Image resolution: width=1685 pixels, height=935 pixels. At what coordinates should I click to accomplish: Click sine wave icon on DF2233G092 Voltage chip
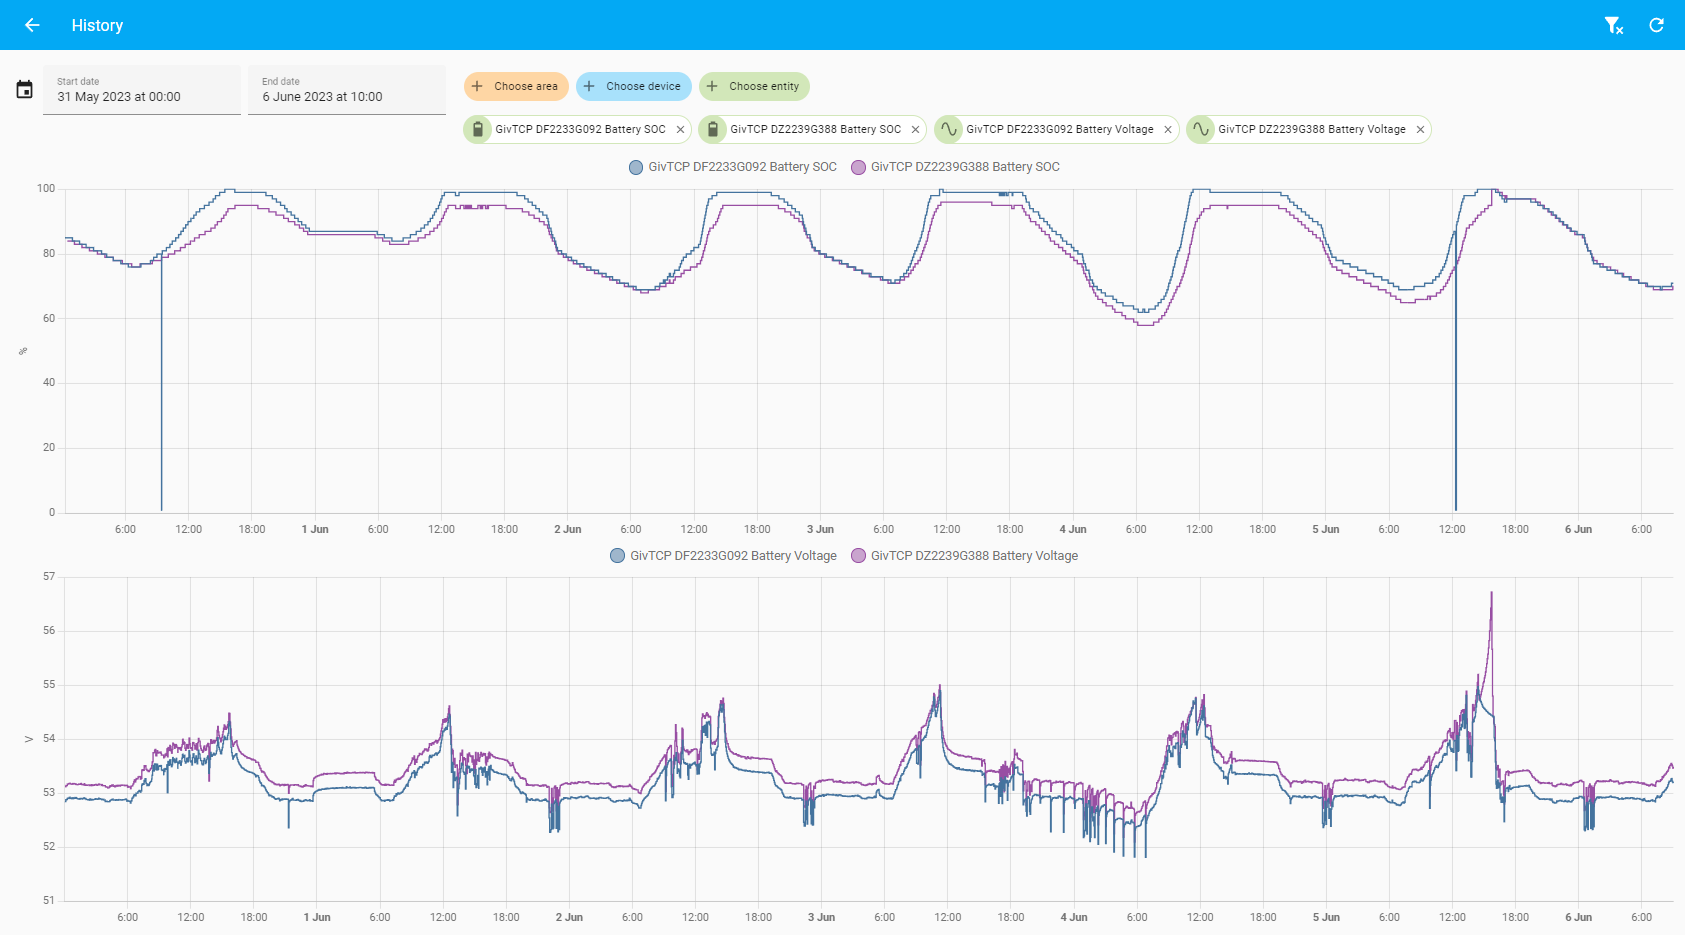pyautogui.click(x=949, y=129)
